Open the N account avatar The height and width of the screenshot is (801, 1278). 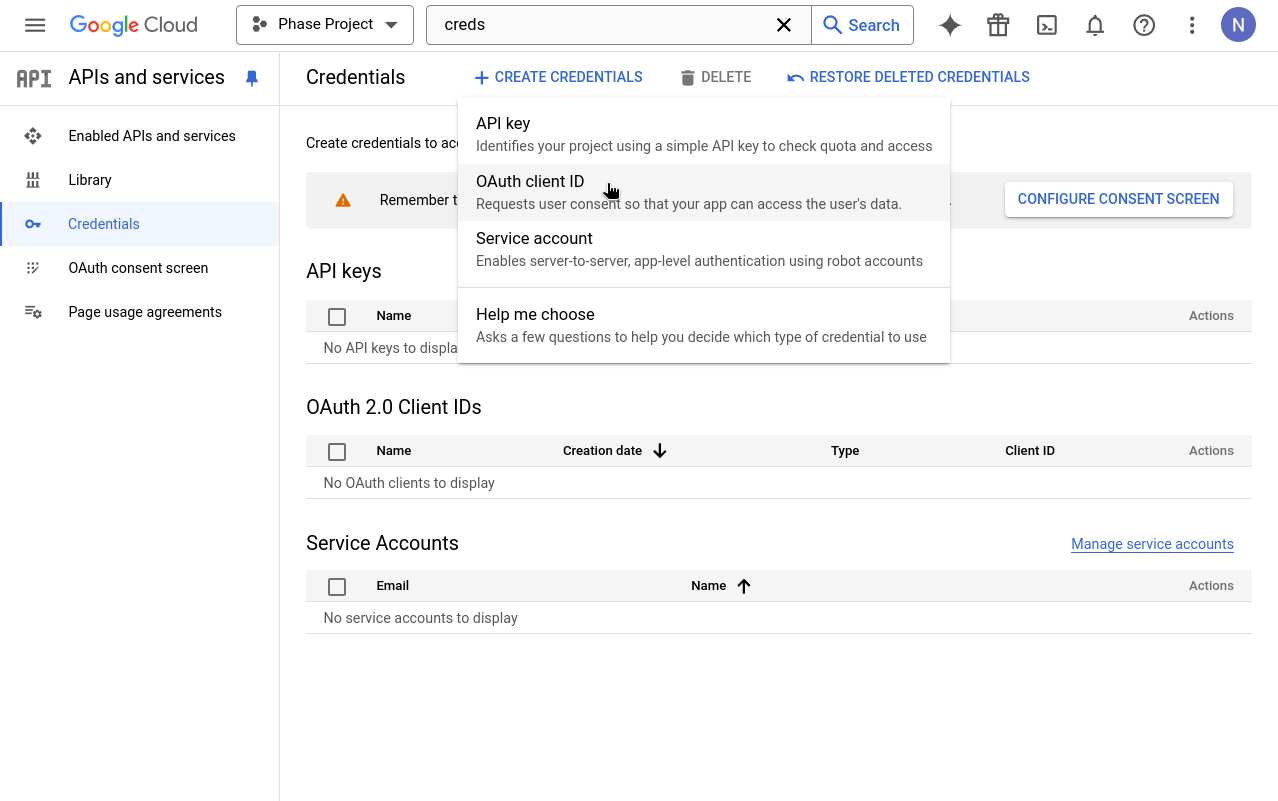1238,25
